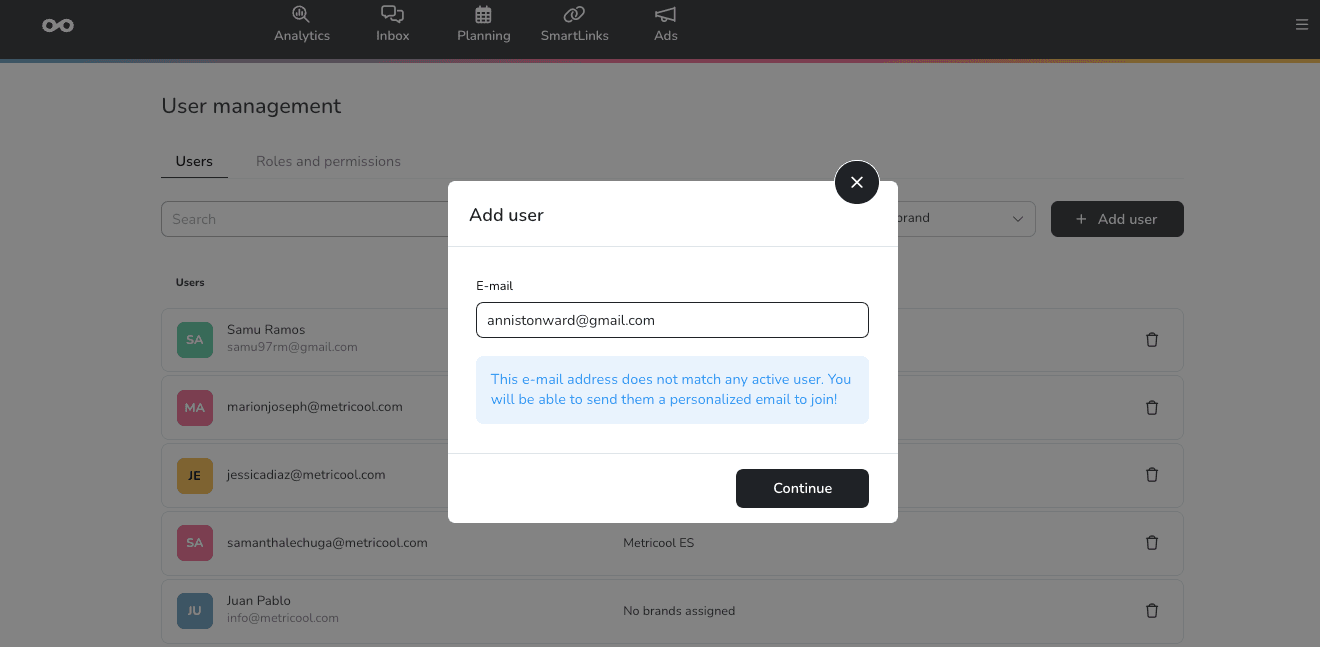Open the Ads section
The width and height of the screenshot is (1320, 647).
pos(665,24)
